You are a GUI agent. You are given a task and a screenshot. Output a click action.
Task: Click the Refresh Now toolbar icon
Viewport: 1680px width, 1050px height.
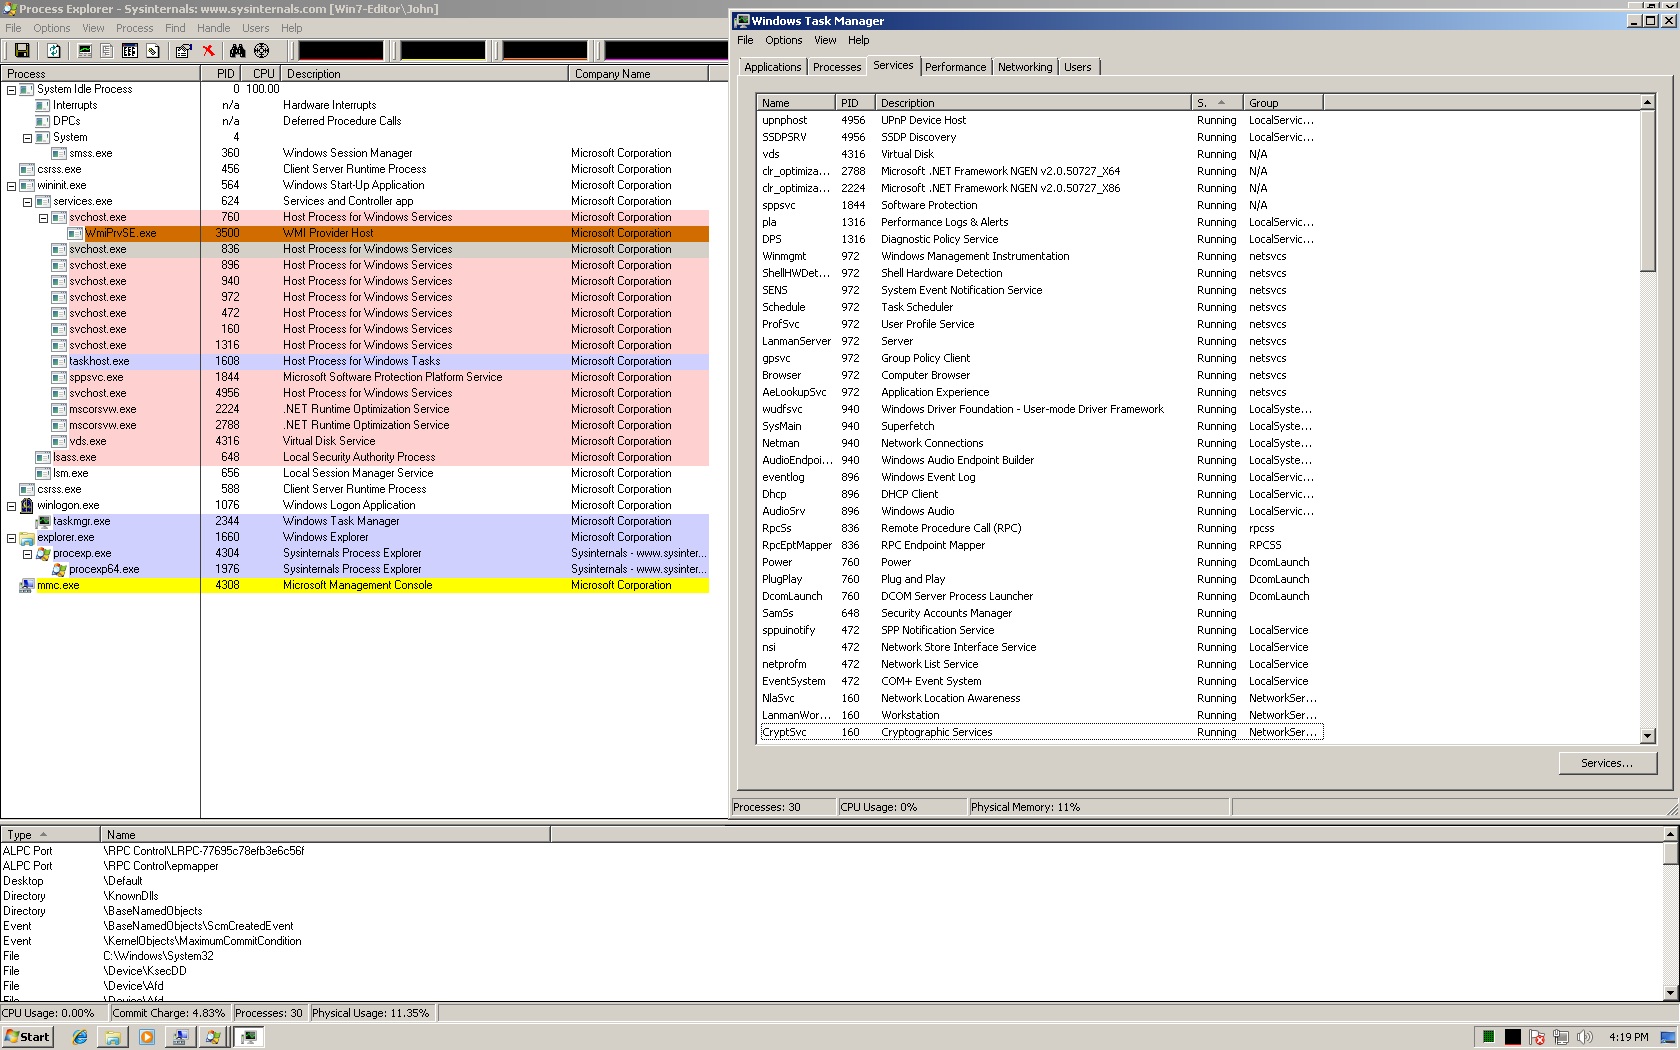[54, 51]
